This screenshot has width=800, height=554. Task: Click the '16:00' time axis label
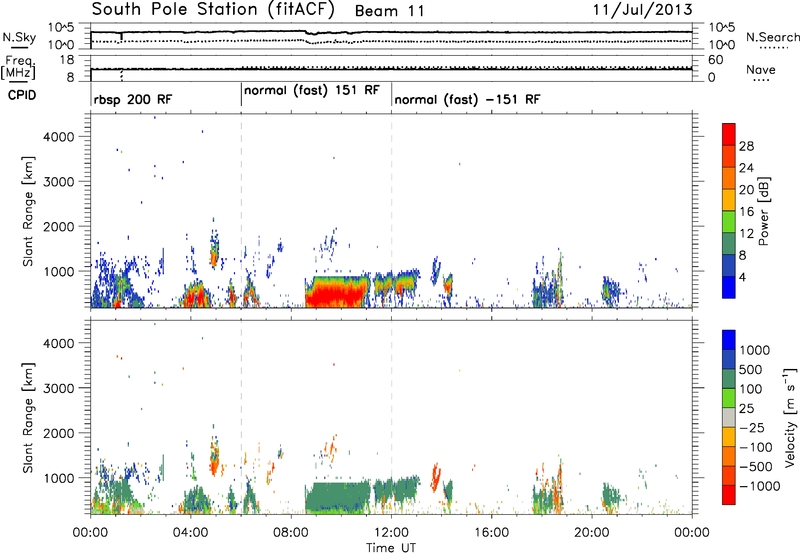point(491,533)
